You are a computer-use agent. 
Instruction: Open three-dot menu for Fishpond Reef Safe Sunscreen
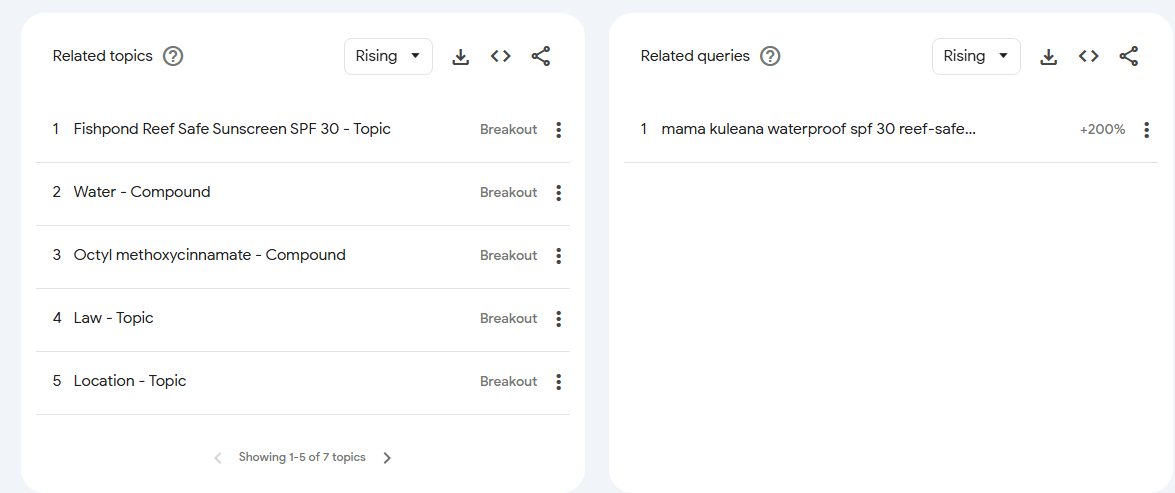point(558,130)
